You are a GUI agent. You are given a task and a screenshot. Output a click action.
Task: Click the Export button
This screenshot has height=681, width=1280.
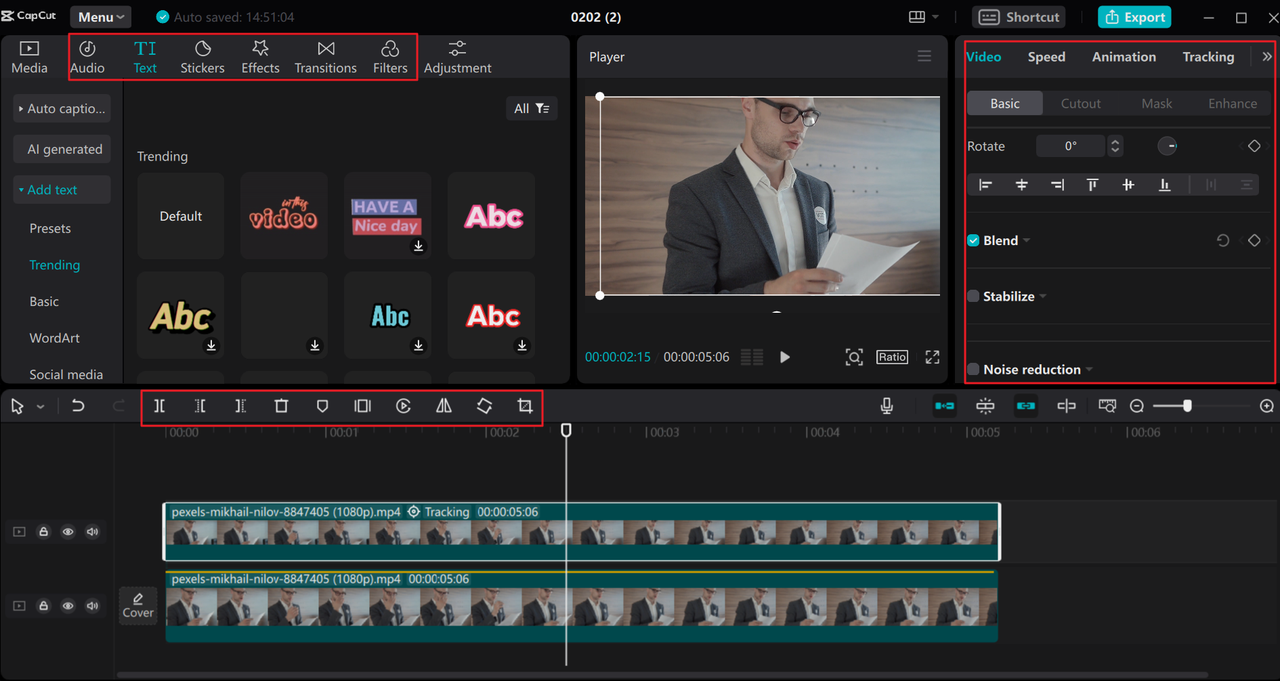click(1134, 17)
